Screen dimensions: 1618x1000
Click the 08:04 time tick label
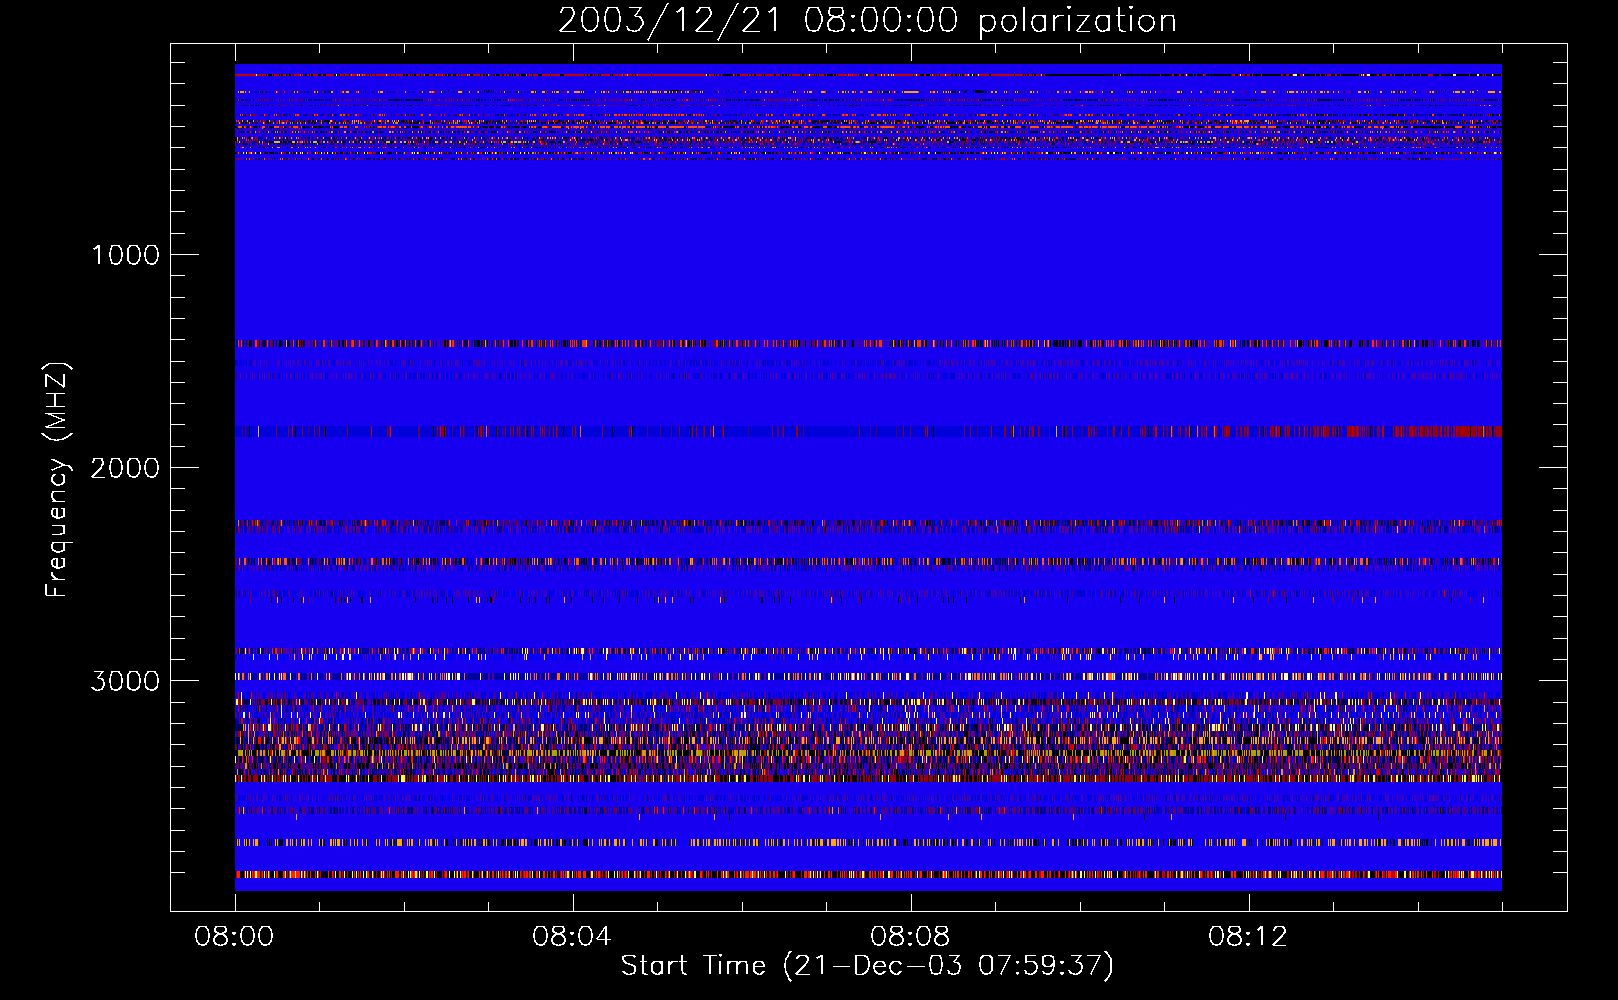point(572,937)
